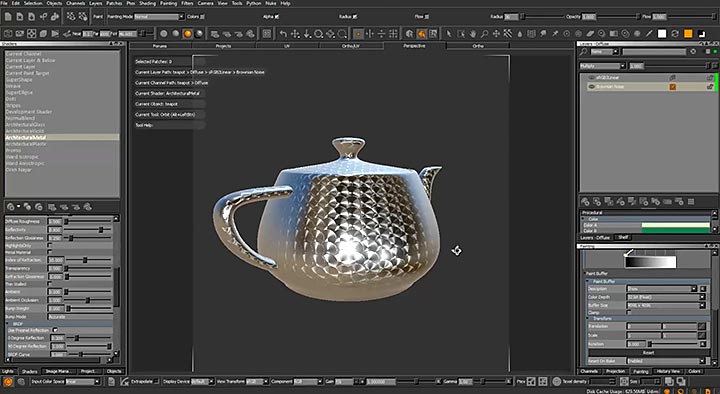Open the Shelf tab button
This screenshot has width=720, height=394.
click(623, 237)
